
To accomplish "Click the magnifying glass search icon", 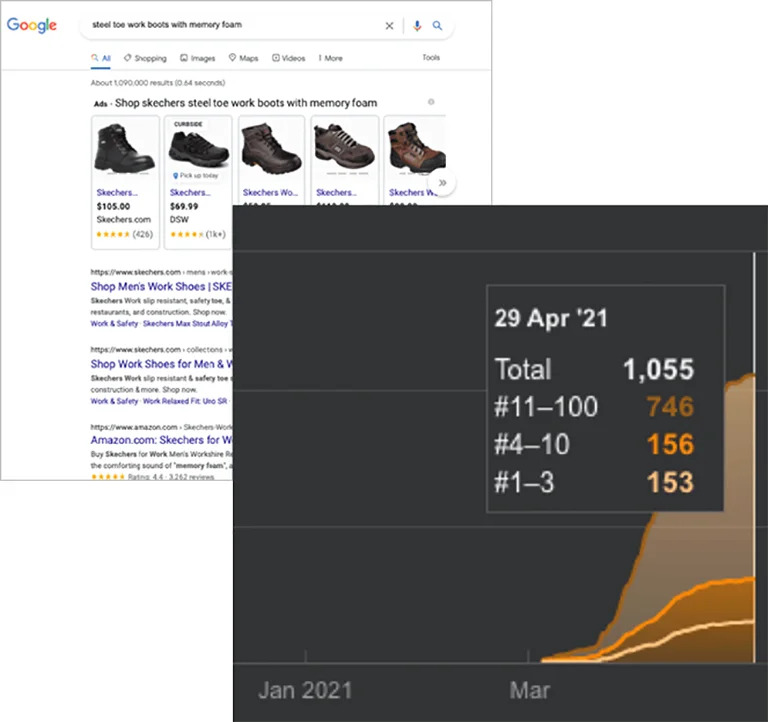I will pos(437,25).
